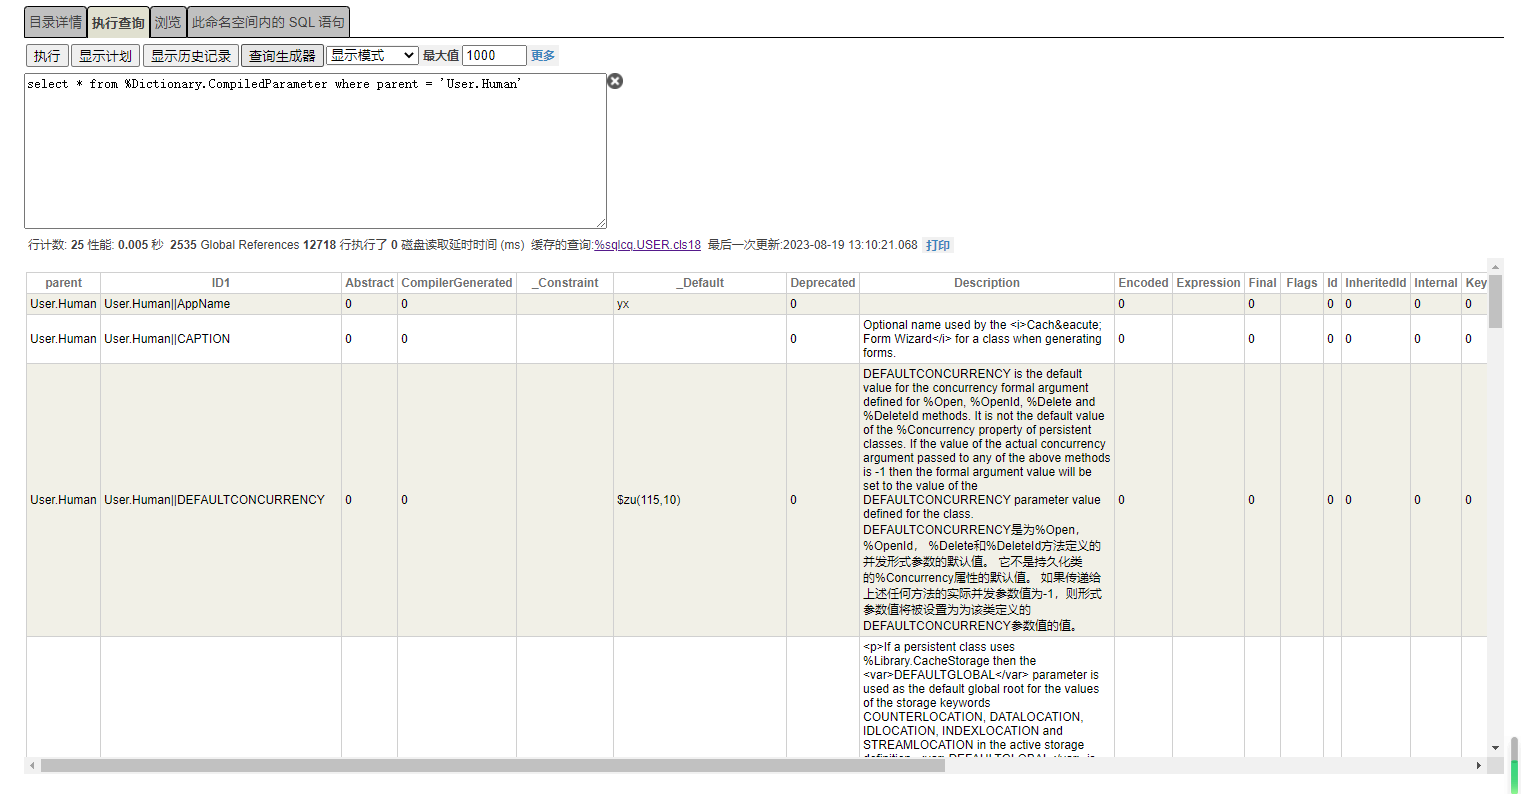
Task: Click the InheritedId column header
Action: (1375, 283)
